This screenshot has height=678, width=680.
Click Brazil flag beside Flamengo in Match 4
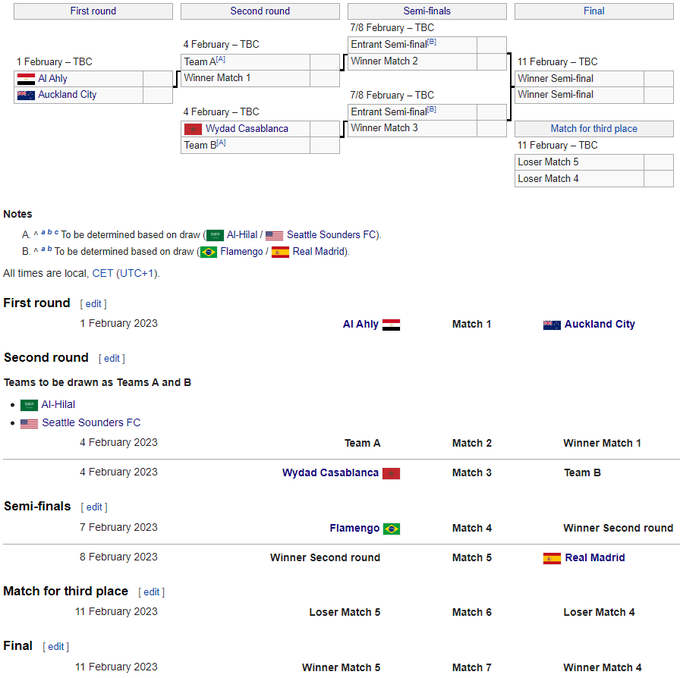click(x=391, y=529)
